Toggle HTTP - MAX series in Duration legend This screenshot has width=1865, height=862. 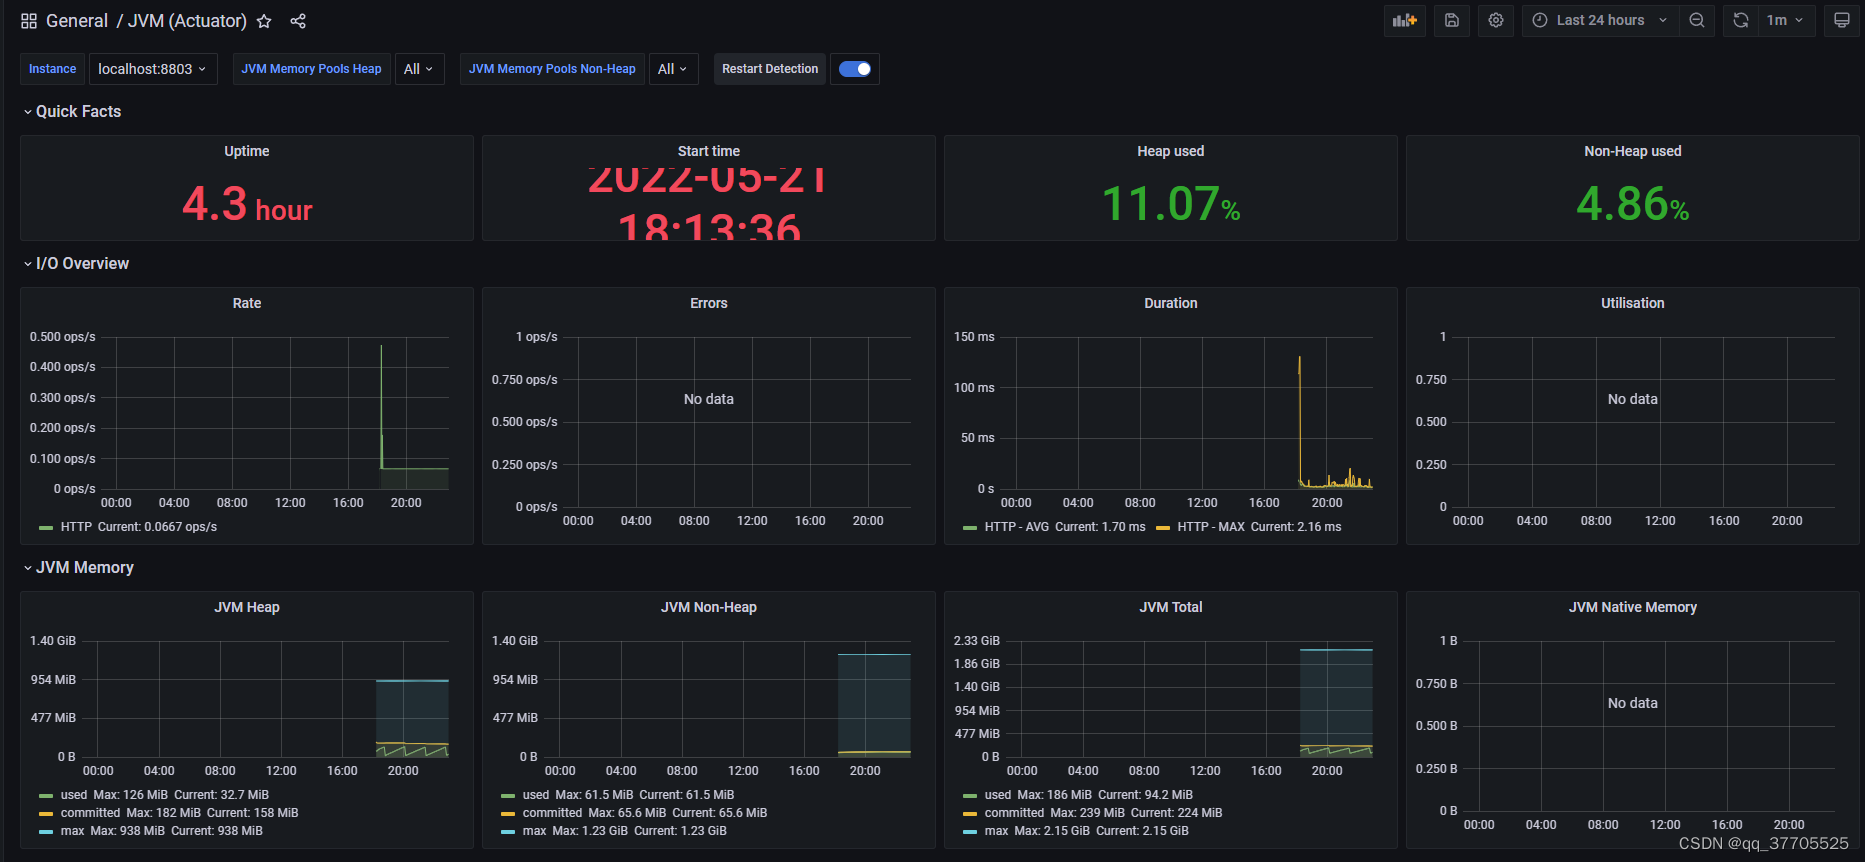tap(1211, 527)
